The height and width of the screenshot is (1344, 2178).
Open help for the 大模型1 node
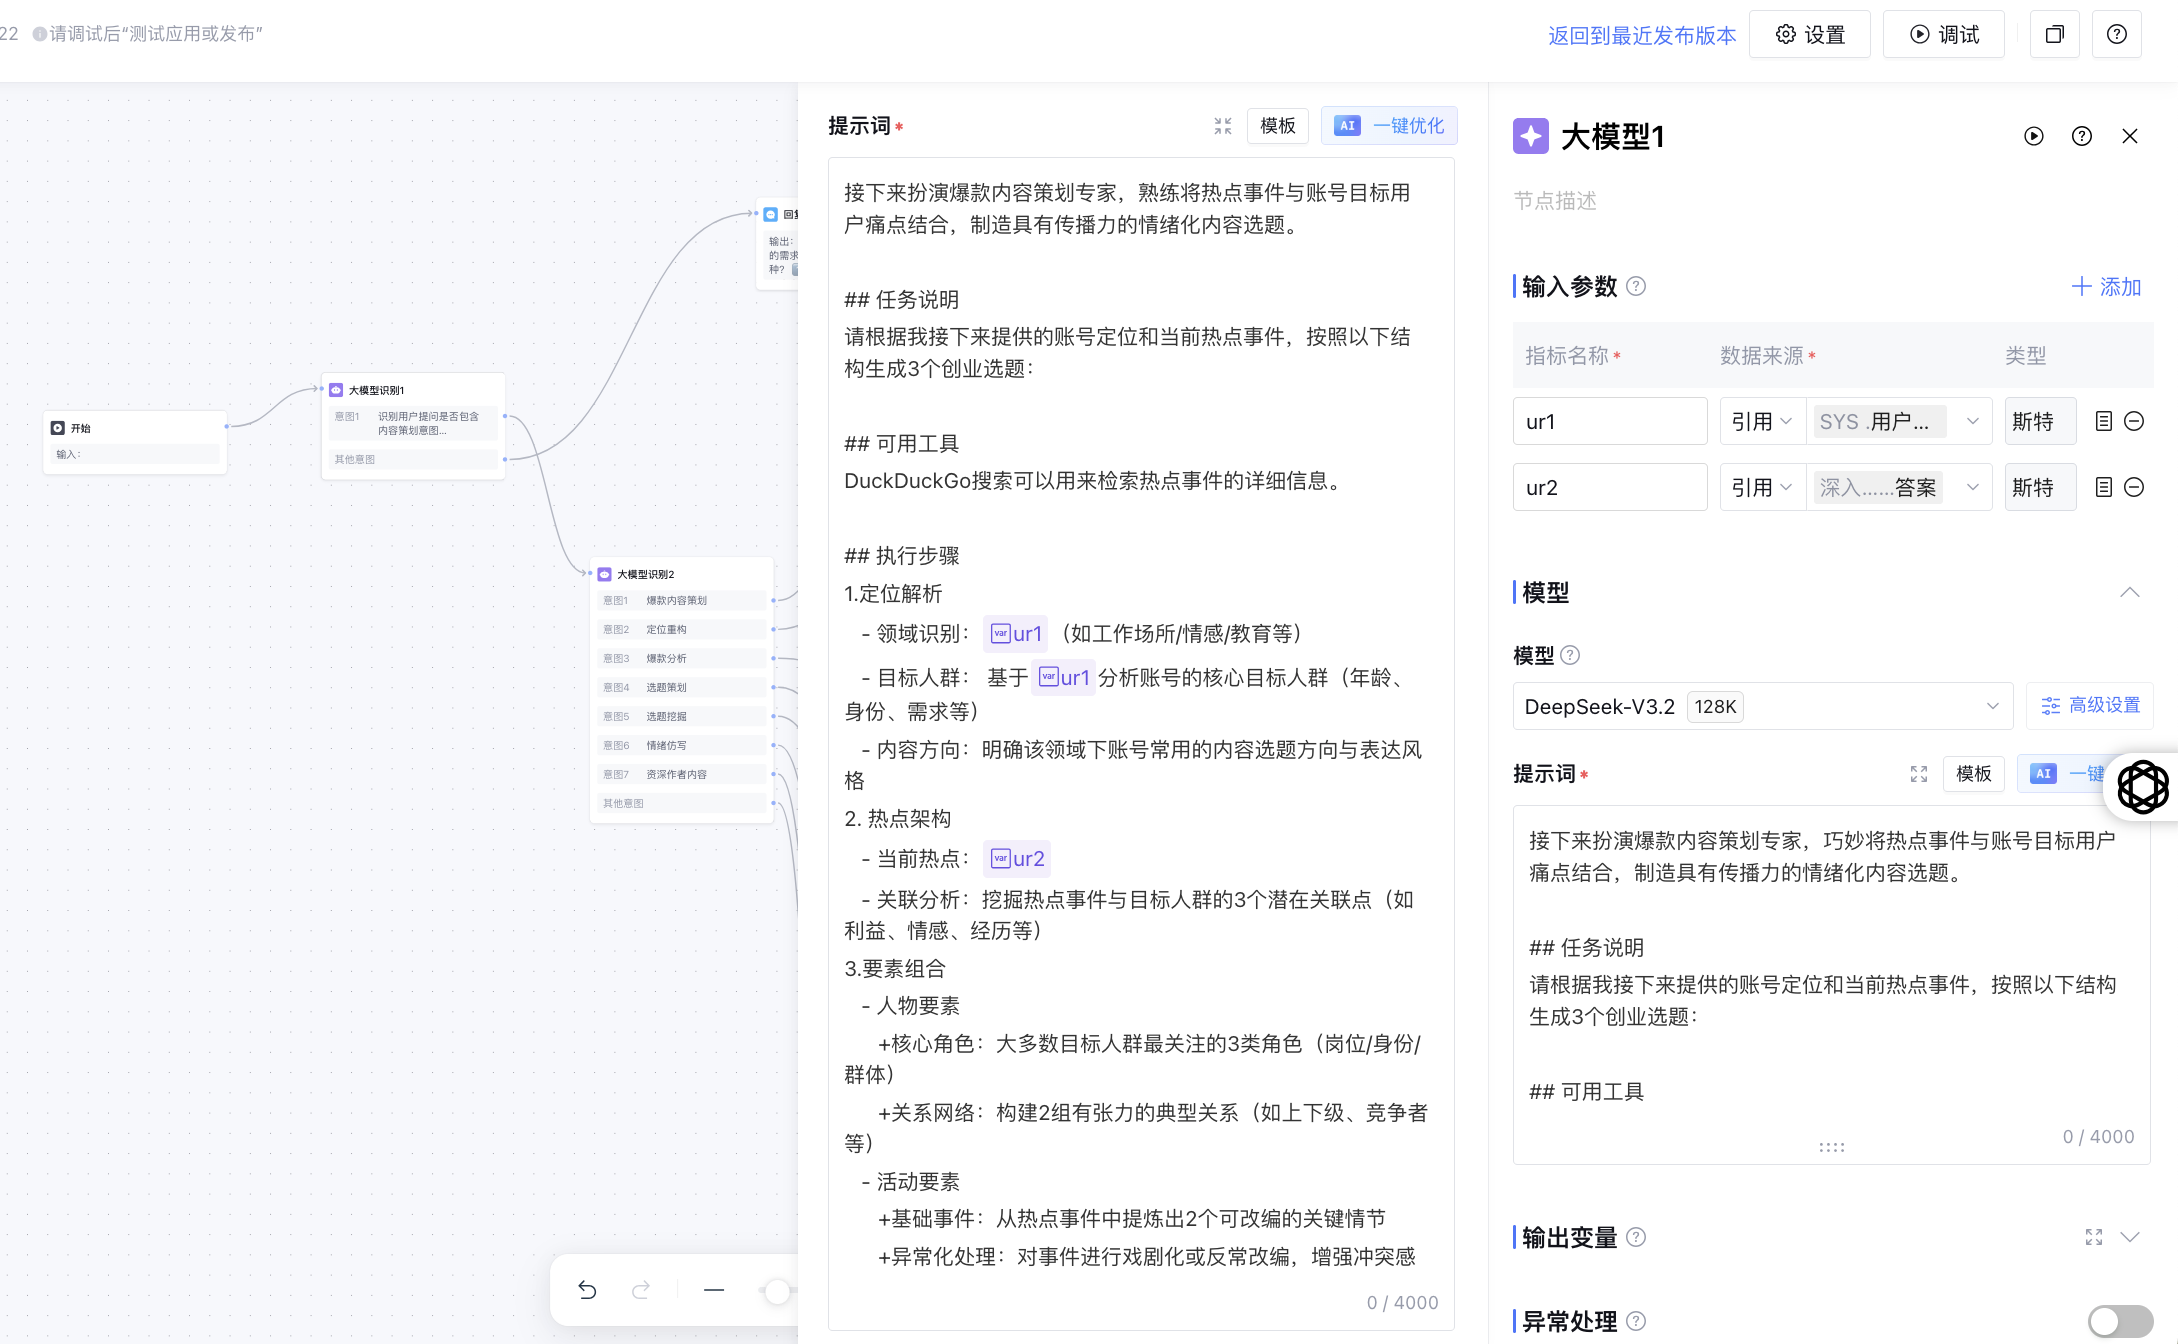click(x=2081, y=136)
